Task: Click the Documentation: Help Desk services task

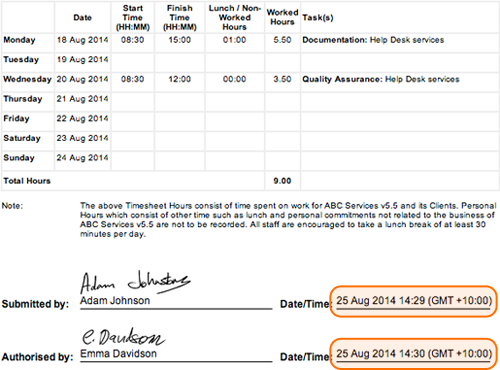Action: coord(373,40)
